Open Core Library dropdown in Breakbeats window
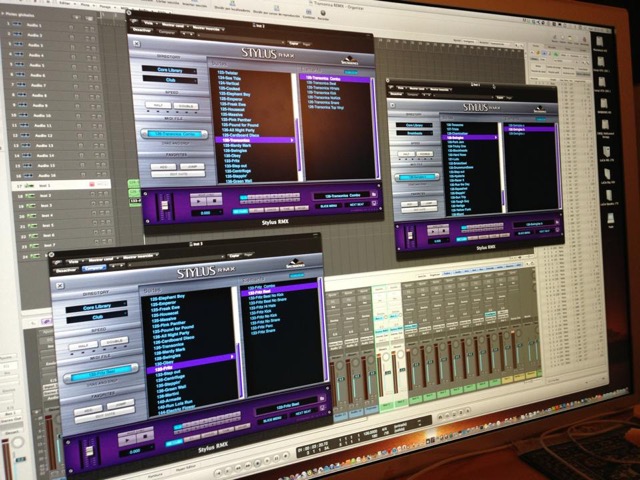The width and height of the screenshot is (640, 480). click(x=414, y=125)
